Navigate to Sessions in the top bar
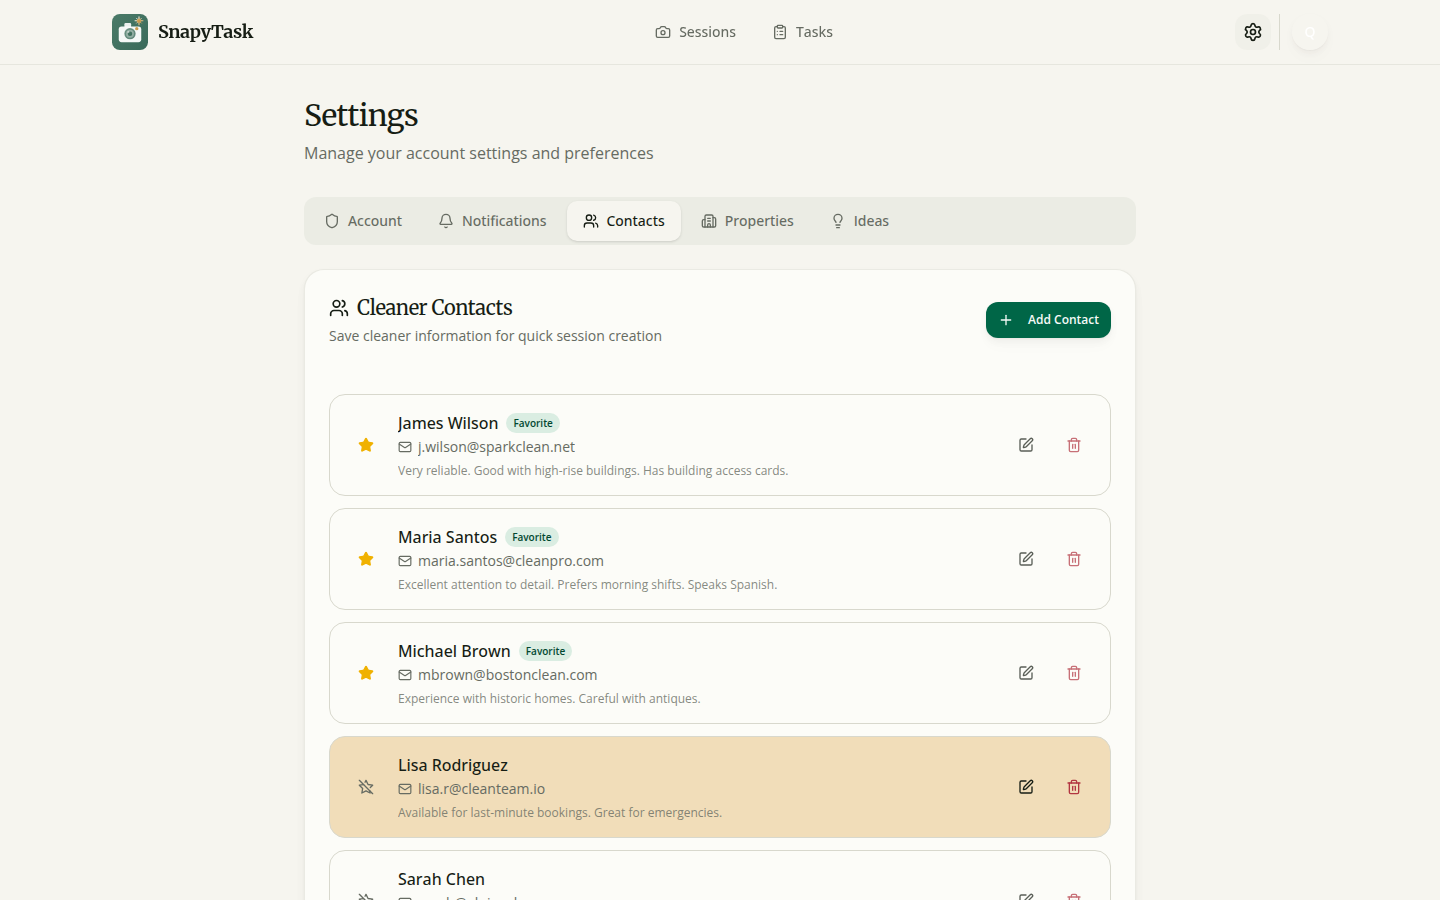The height and width of the screenshot is (900, 1440). pyautogui.click(x=695, y=31)
